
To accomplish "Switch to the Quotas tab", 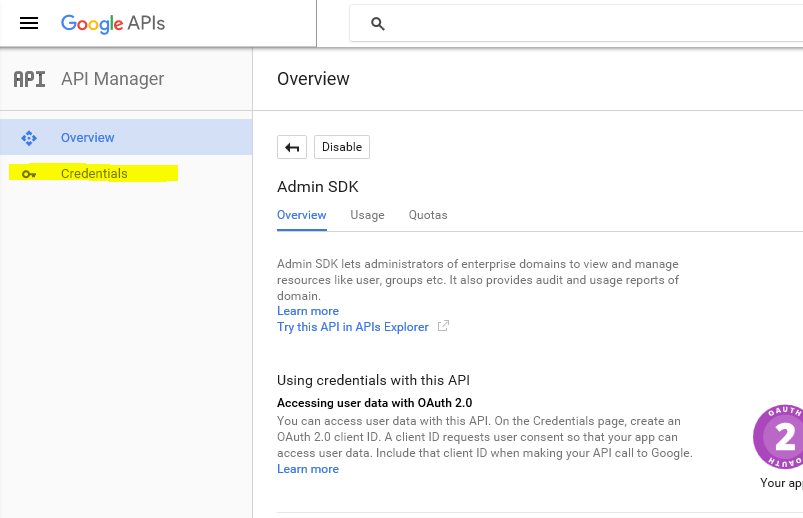I will coord(428,215).
